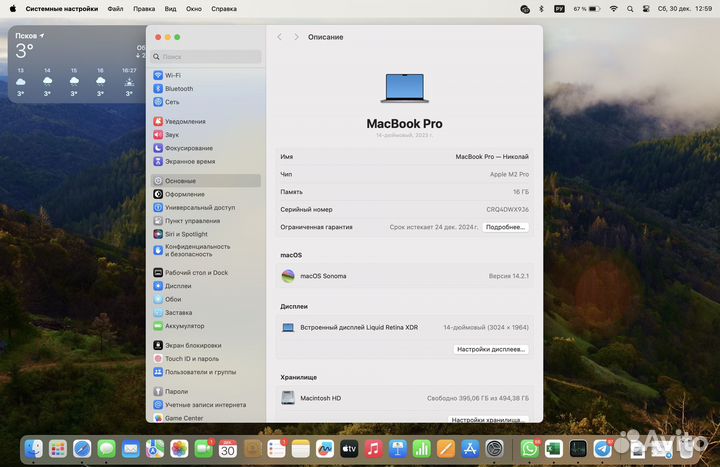Open the Системные настройки menu
Viewport: 720px width, 467px height.
[x=62, y=9]
